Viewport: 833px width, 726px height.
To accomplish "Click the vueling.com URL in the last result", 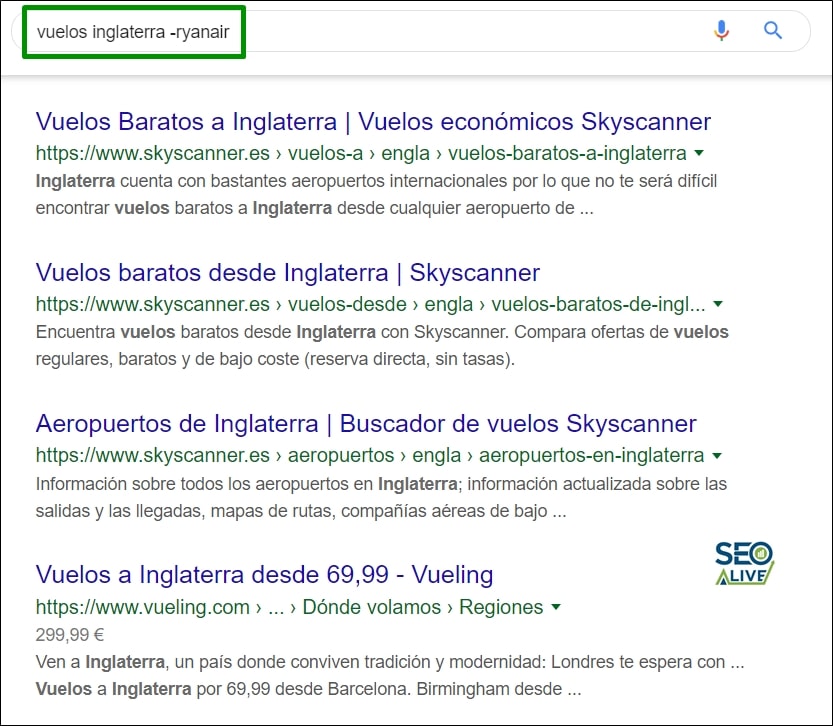I will point(141,607).
